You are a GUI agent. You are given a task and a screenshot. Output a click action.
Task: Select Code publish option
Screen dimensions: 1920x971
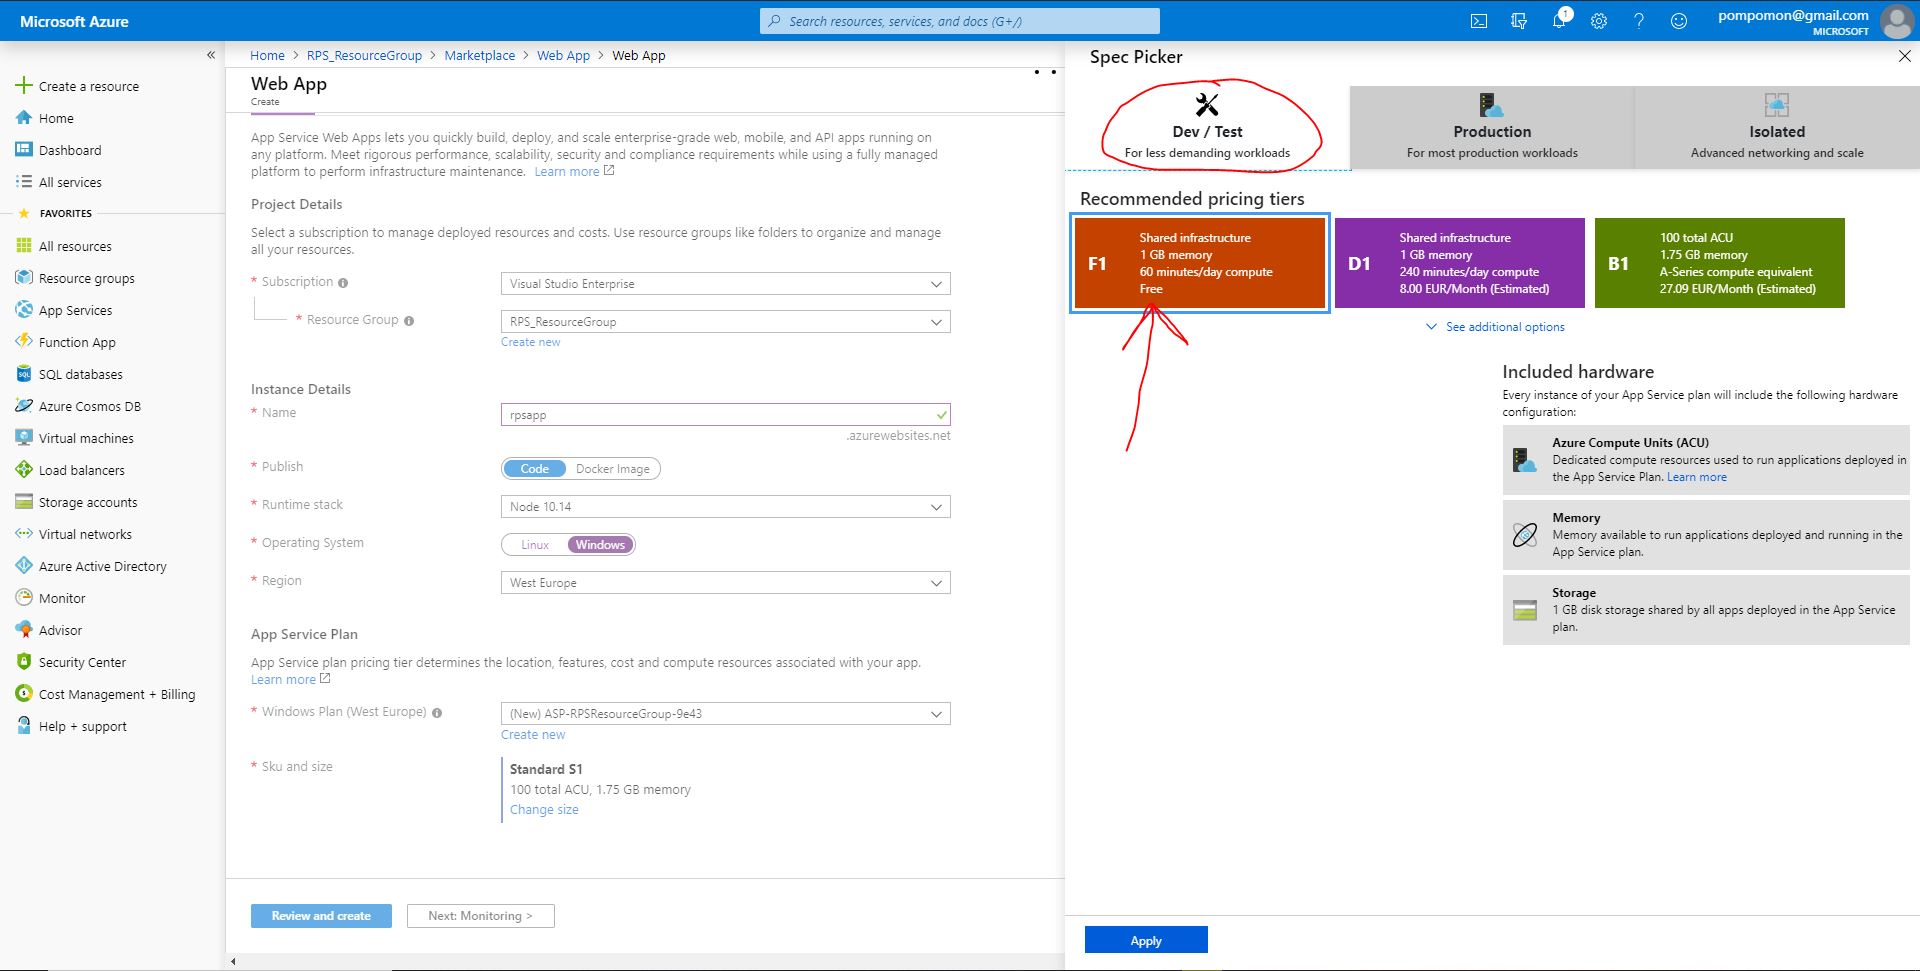pyautogui.click(x=534, y=469)
